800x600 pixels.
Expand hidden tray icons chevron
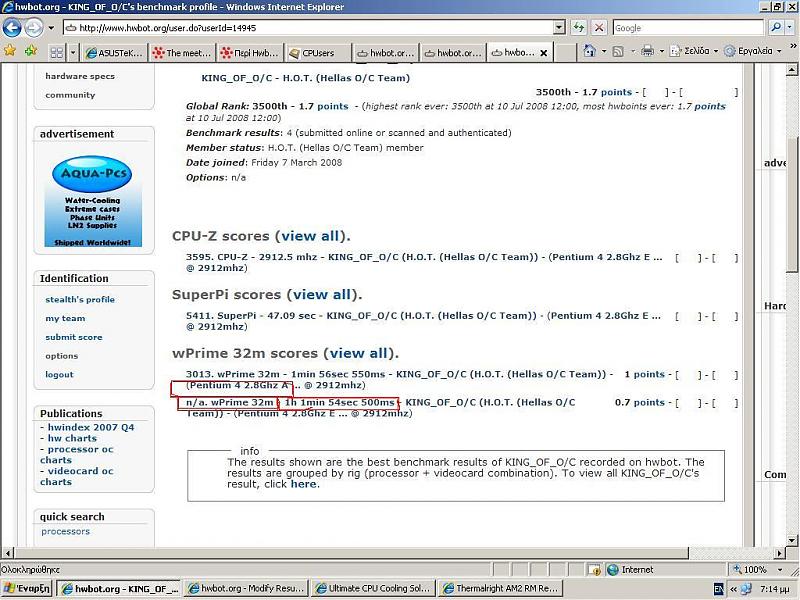(733, 589)
